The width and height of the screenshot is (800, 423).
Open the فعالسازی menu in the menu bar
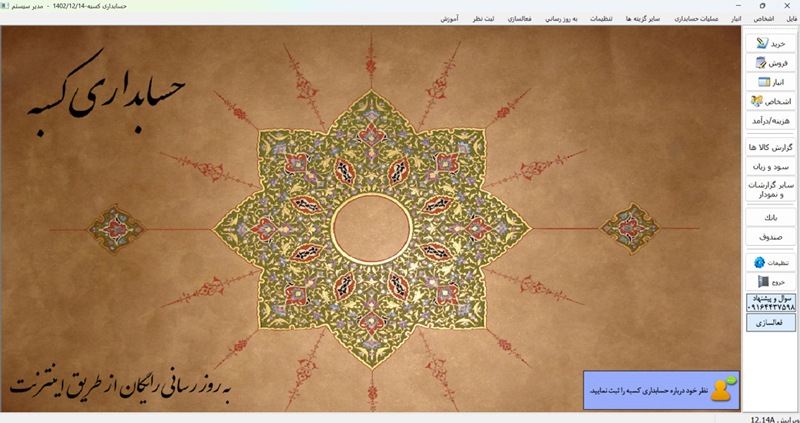tap(520, 19)
